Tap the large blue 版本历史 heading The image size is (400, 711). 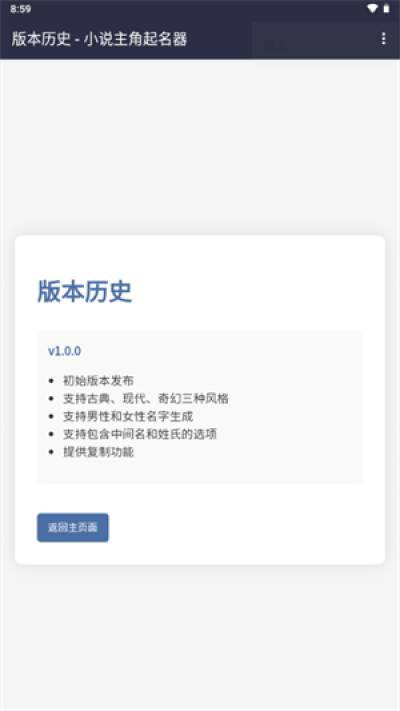(84, 291)
